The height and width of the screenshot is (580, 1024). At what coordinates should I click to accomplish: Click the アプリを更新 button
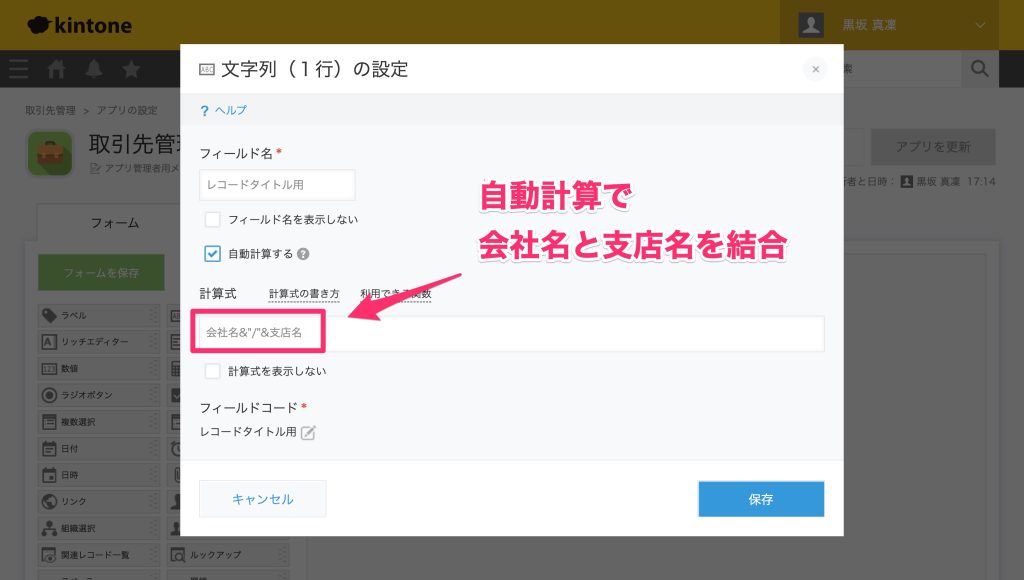[933, 147]
